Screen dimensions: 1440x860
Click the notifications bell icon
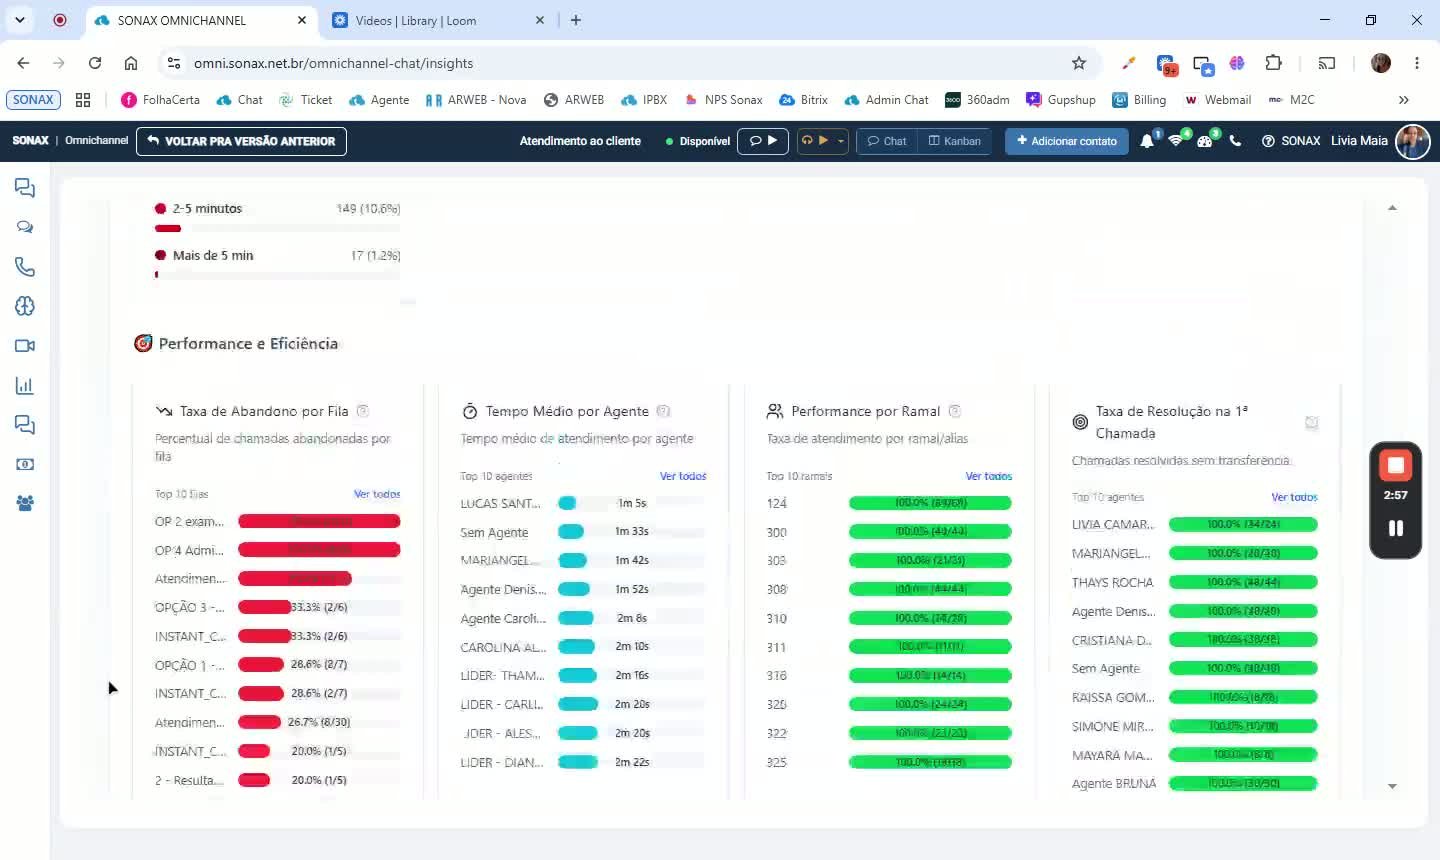1147,141
